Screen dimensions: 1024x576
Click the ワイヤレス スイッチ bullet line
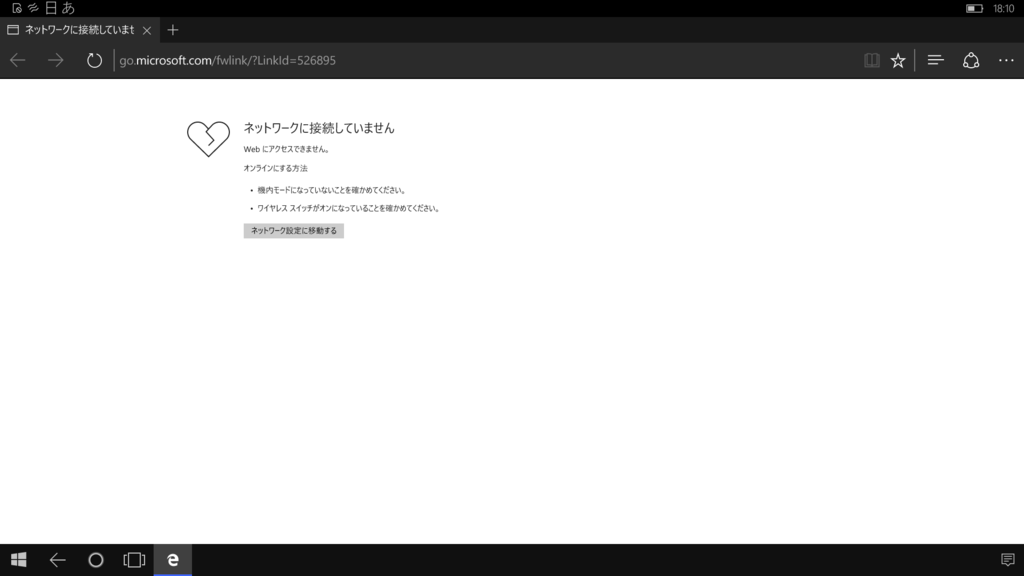pyautogui.click(x=349, y=208)
